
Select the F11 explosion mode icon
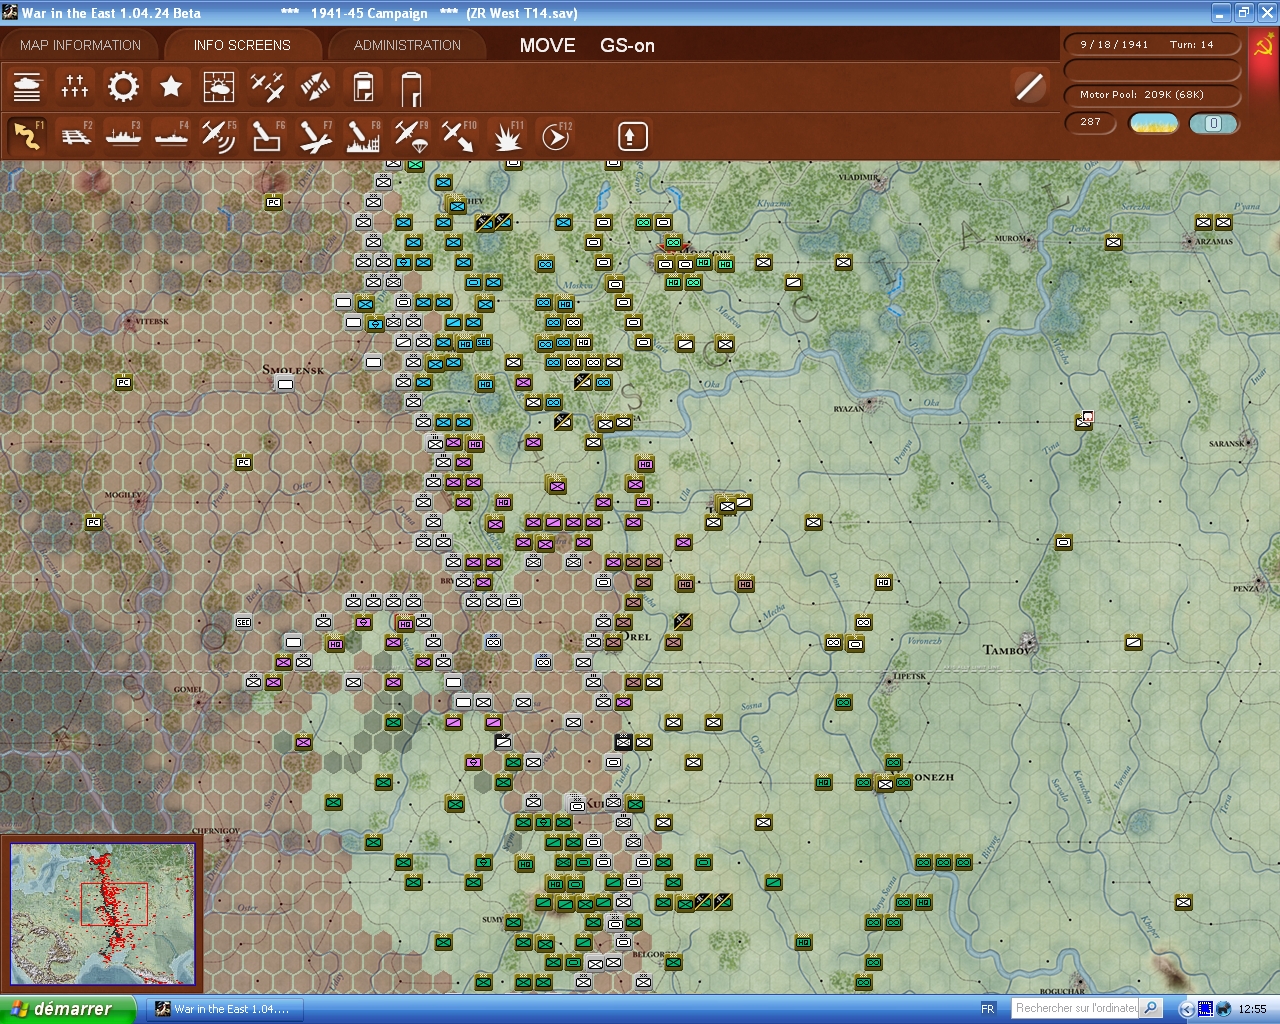click(507, 136)
